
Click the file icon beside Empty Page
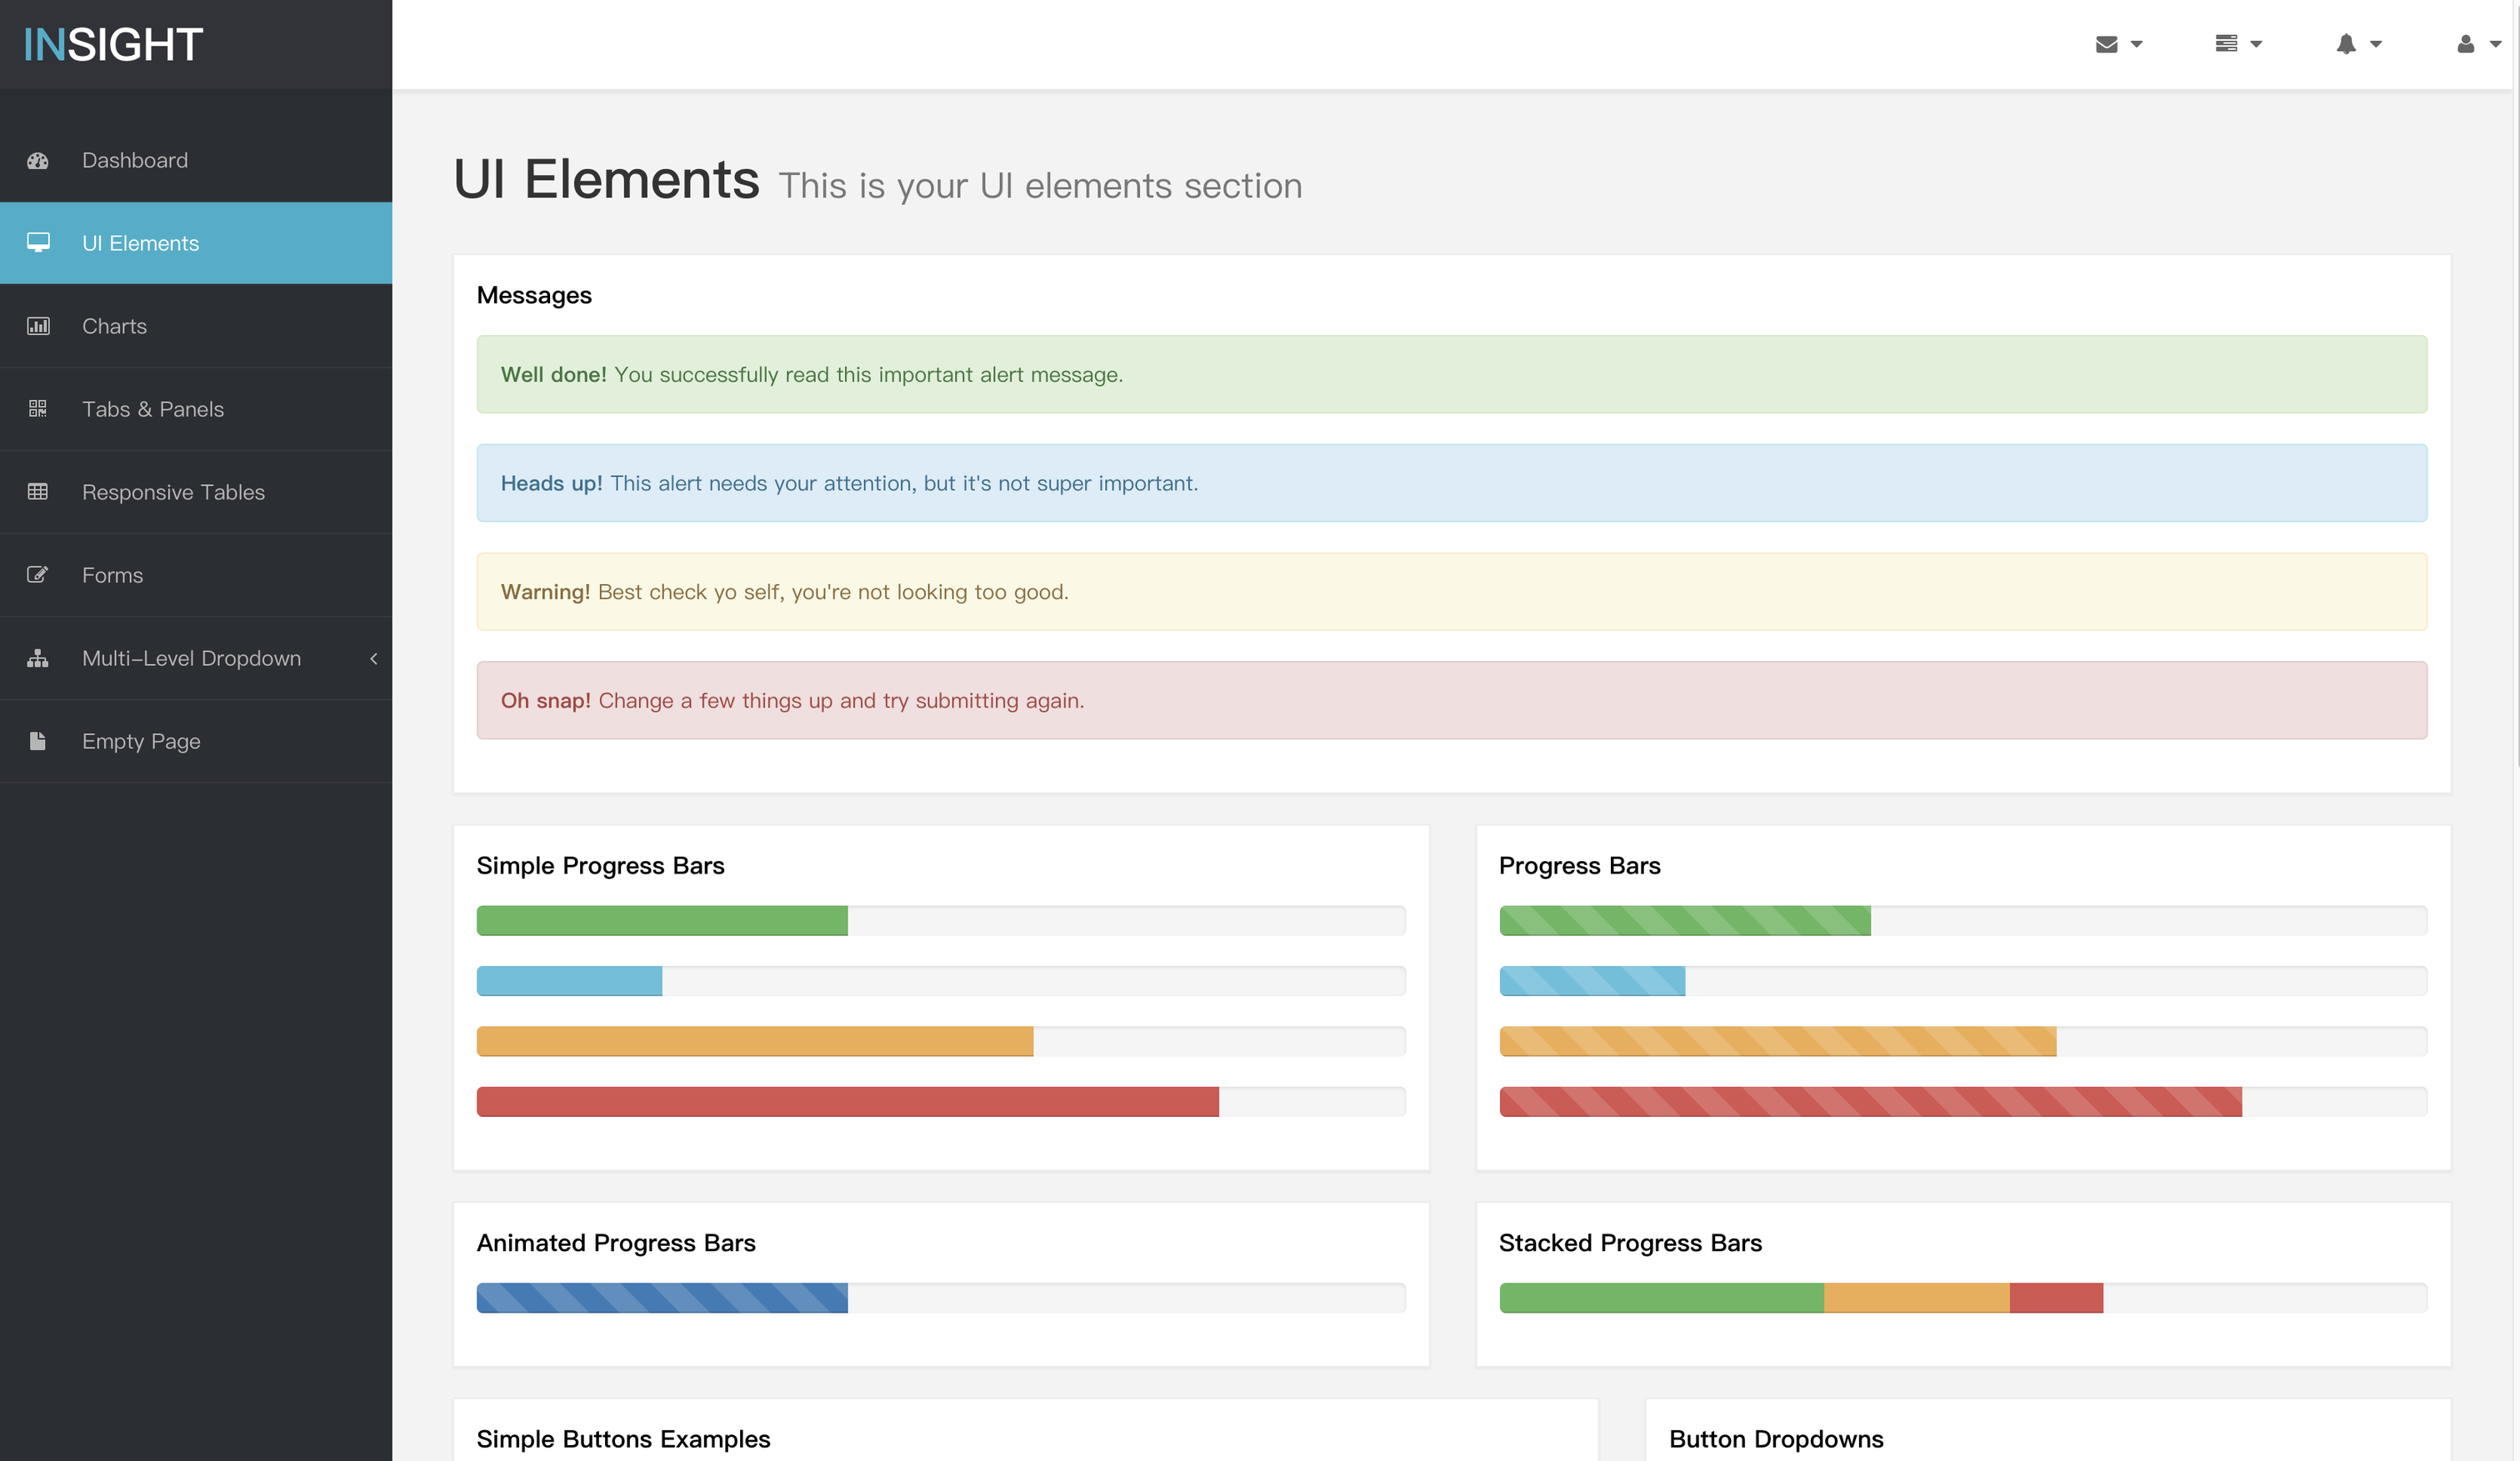point(38,741)
